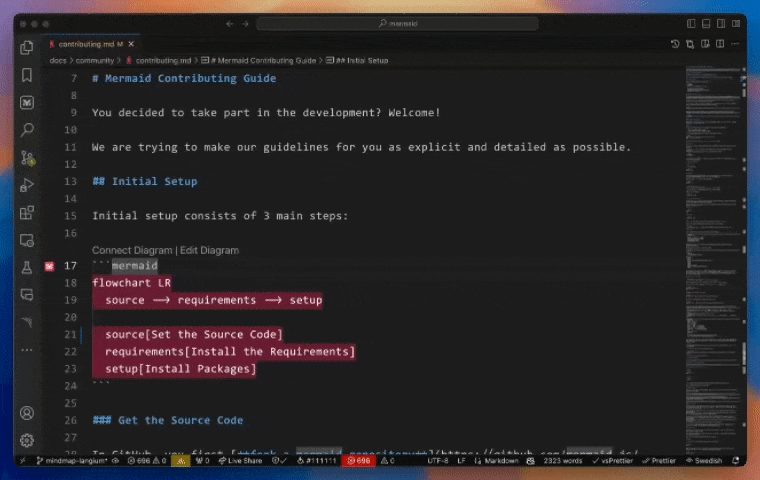Click the Edit Diagram code lens
Screen dimensions: 760x480
coord(209,250)
